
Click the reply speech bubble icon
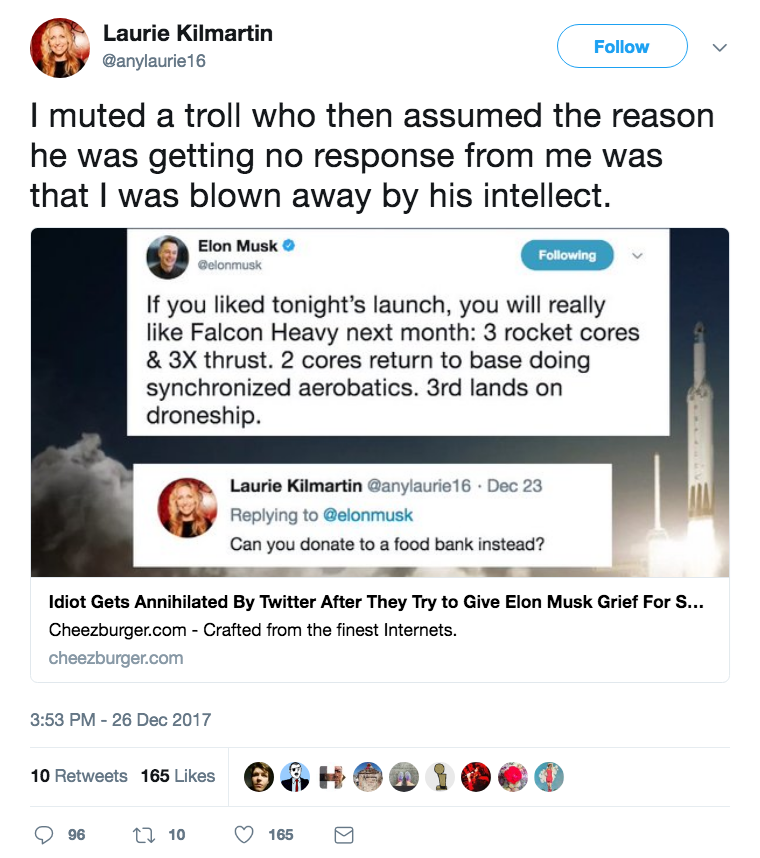coord(44,834)
